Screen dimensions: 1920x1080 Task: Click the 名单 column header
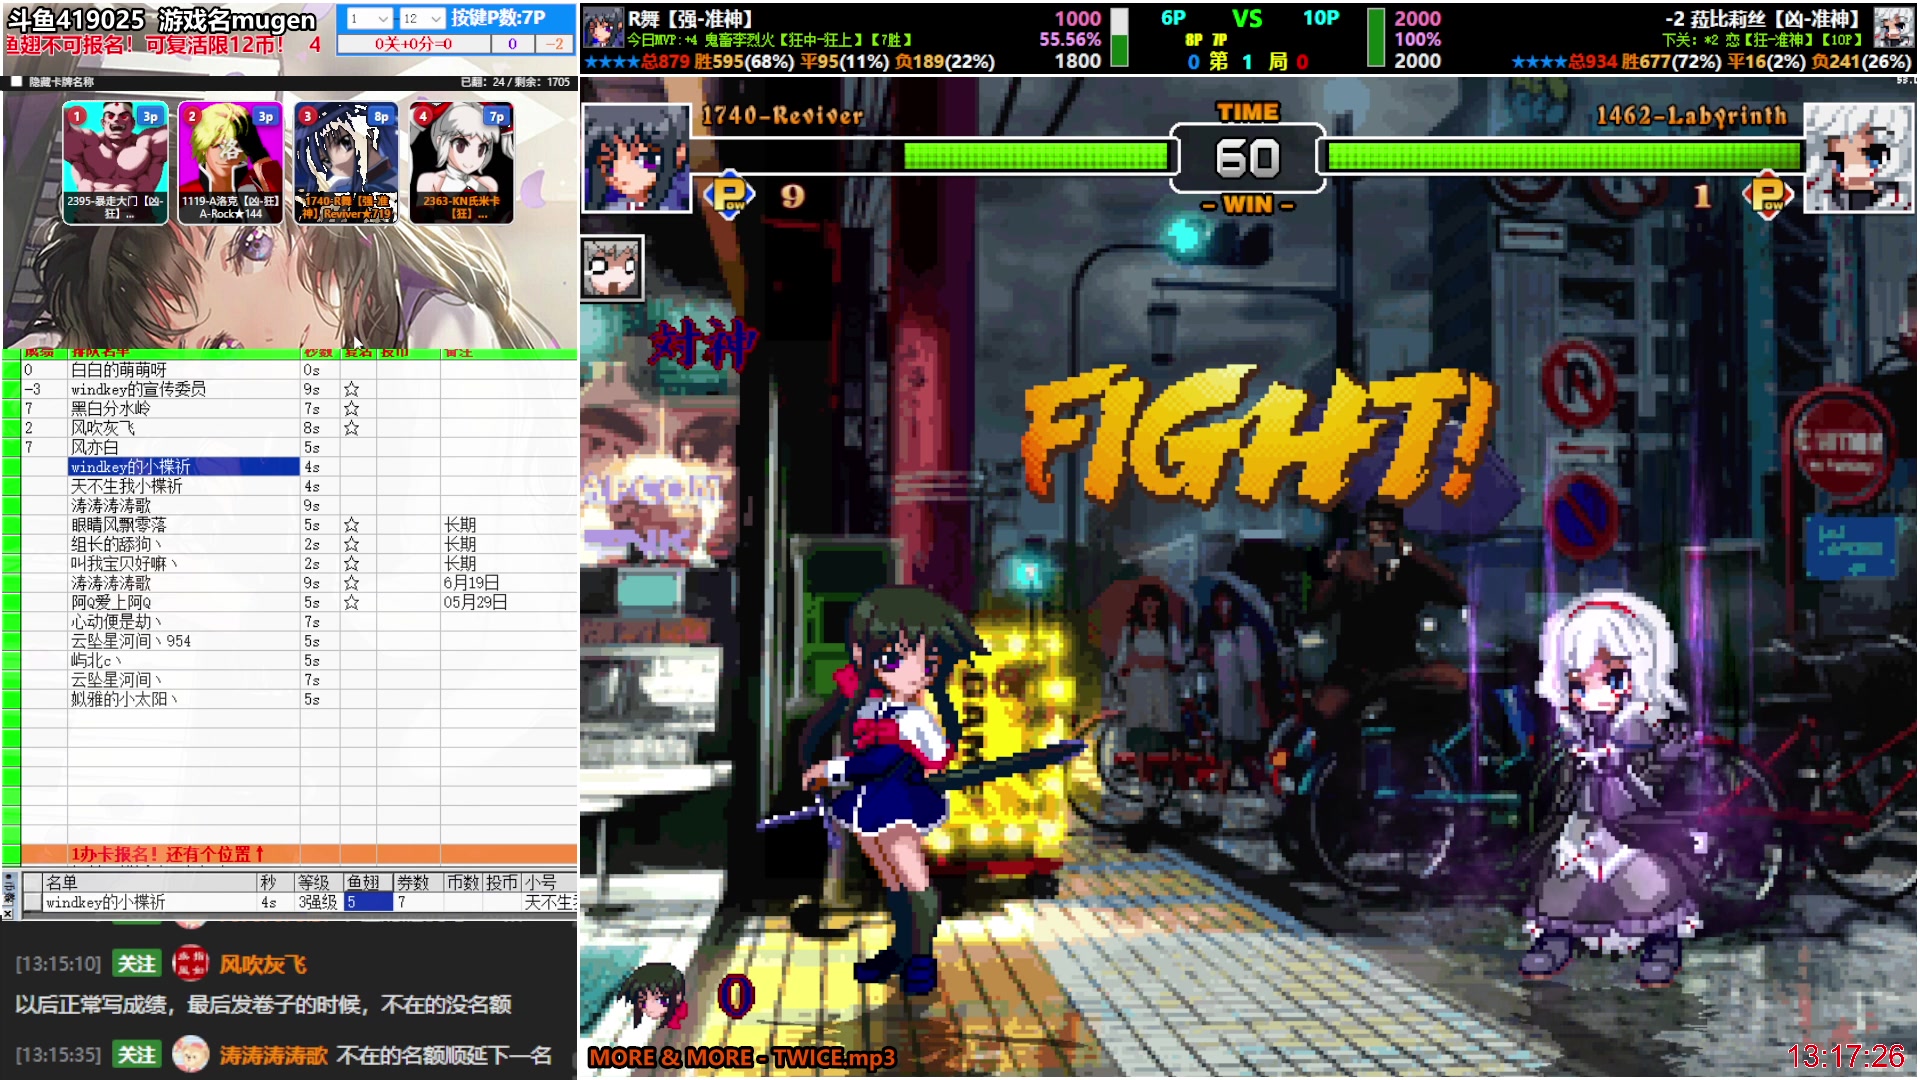[x=149, y=882]
